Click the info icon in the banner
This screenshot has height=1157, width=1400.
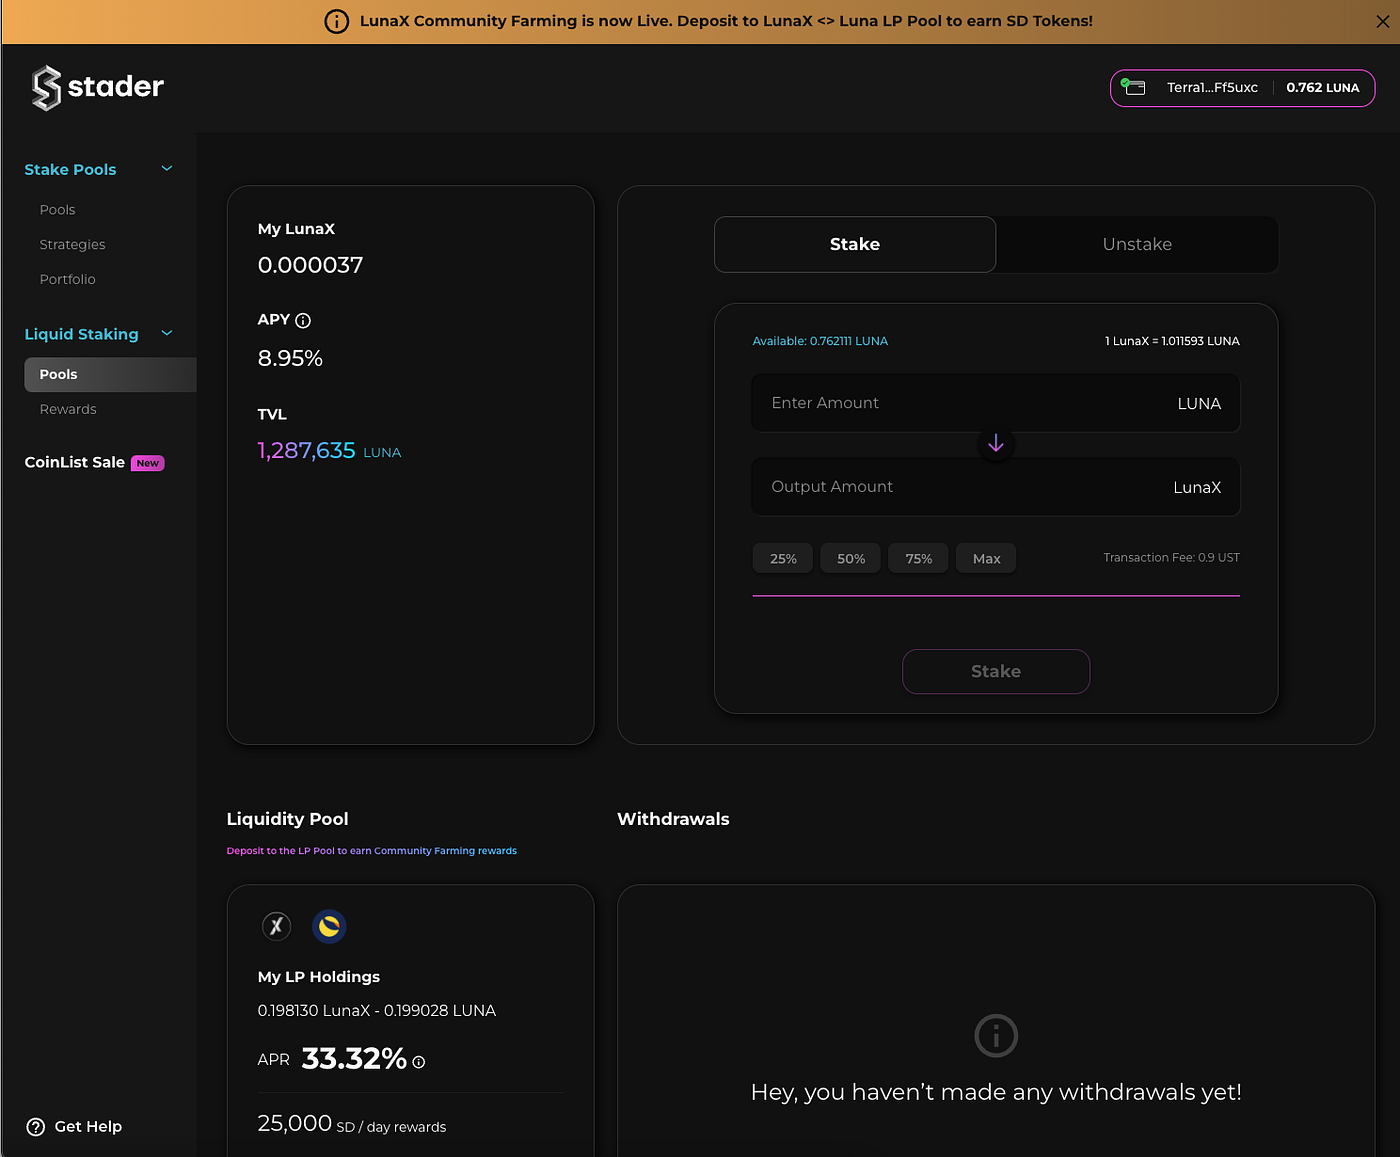[x=337, y=21]
